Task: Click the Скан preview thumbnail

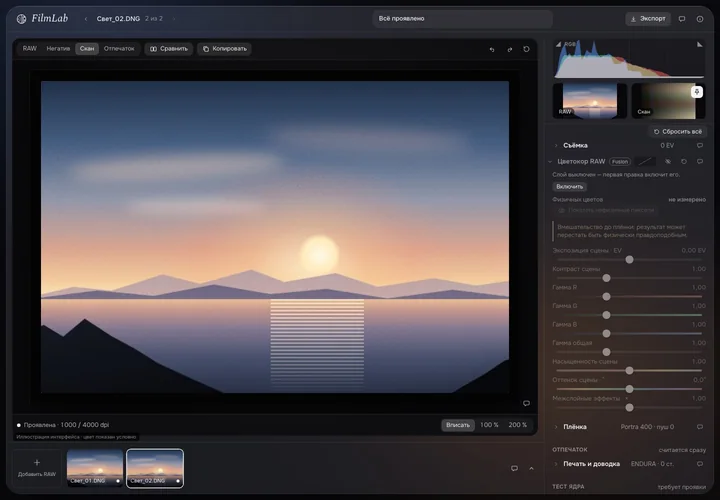Action: pyautogui.click(x=668, y=101)
